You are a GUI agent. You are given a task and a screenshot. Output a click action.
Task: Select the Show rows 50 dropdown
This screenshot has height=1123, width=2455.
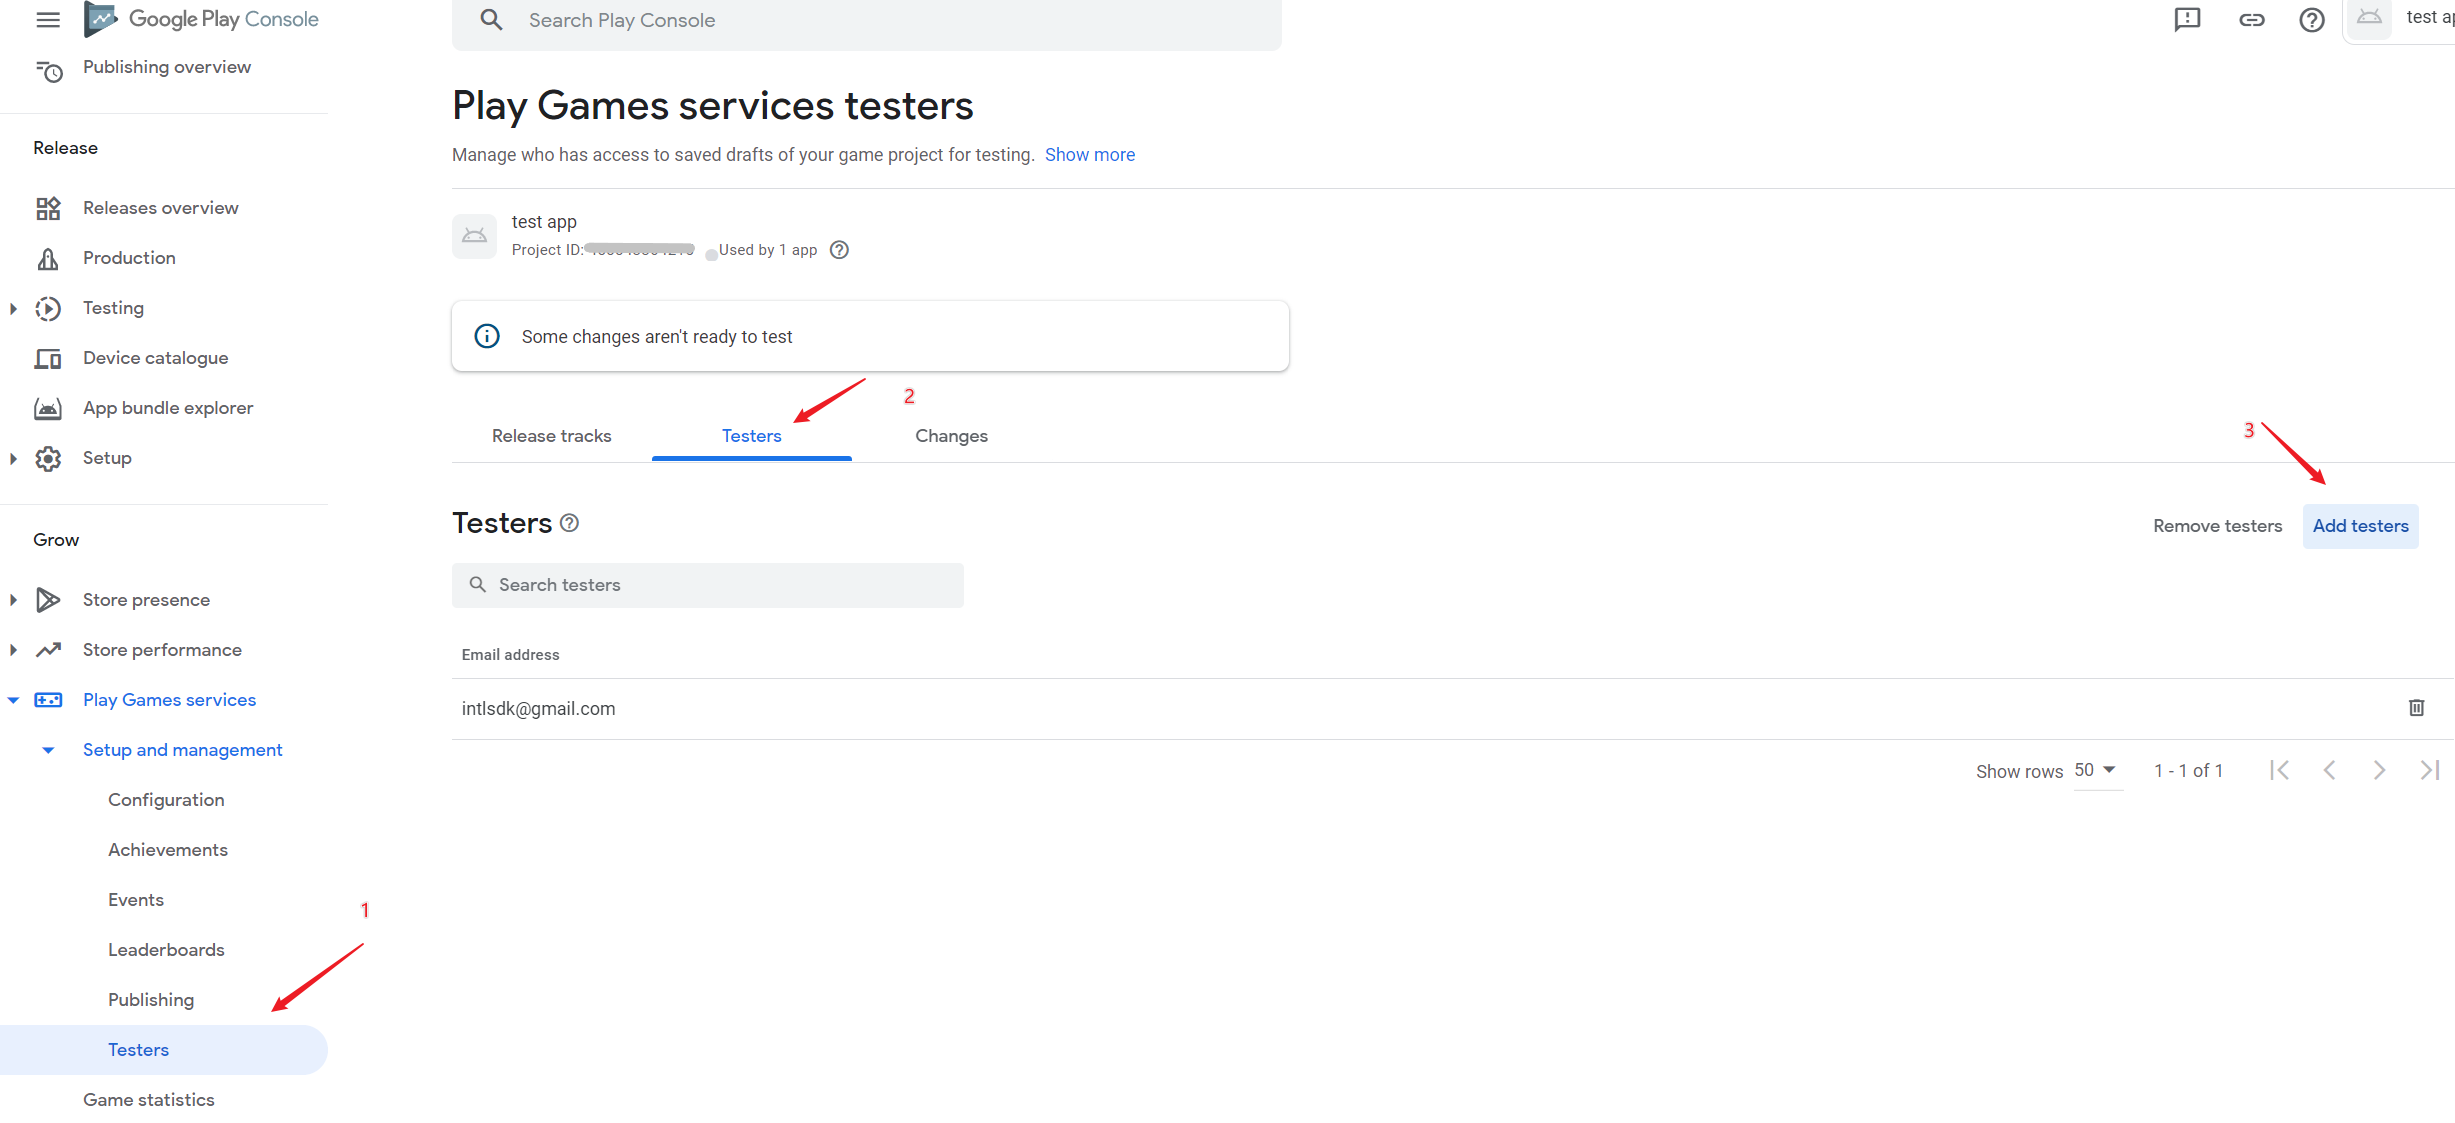[x=2095, y=767]
